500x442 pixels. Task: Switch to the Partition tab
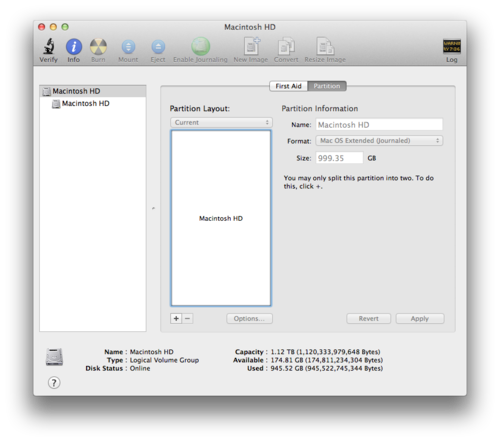(x=327, y=86)
